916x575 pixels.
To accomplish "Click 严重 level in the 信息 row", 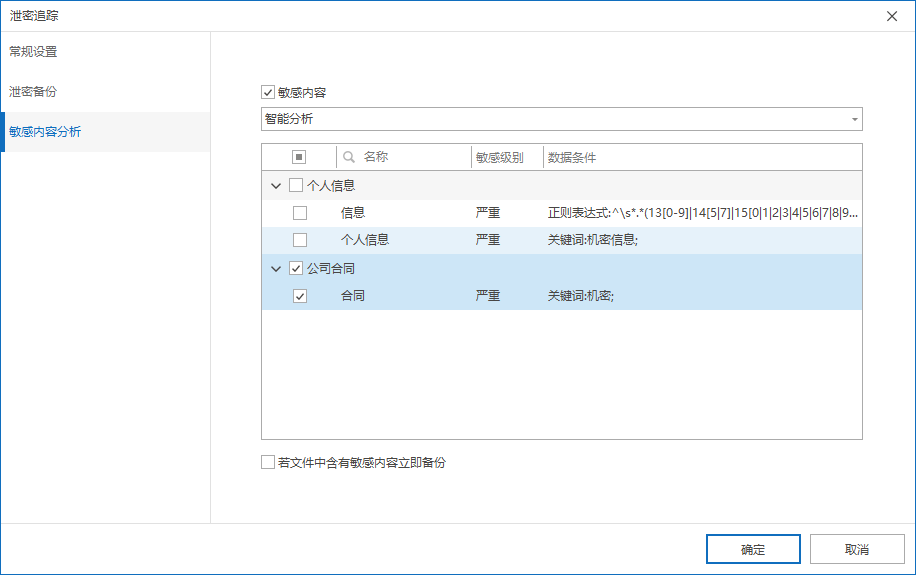I will [488, 213].
